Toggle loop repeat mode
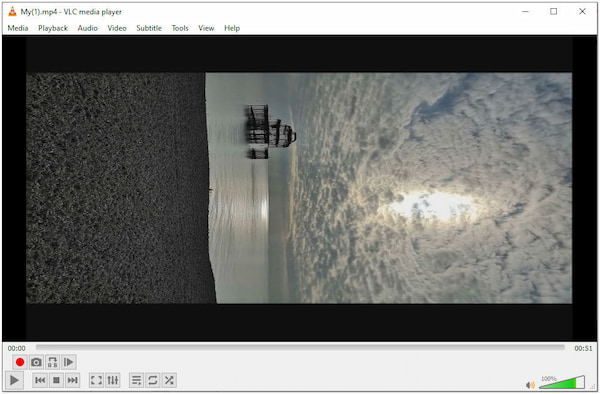This screenshot has width=600, height=394. pos(153,380)
